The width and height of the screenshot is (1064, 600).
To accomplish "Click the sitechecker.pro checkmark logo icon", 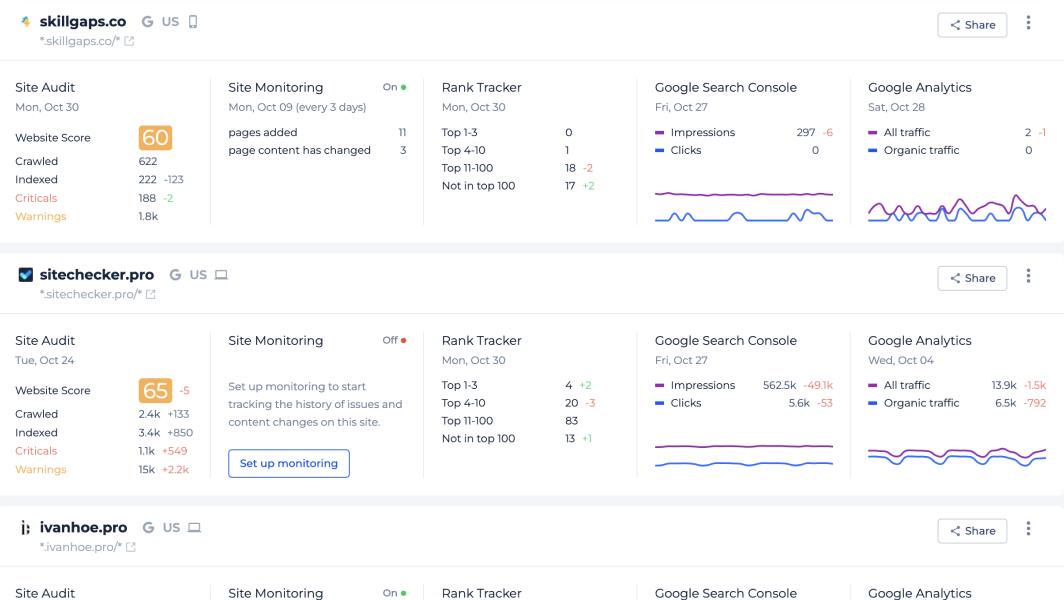I will [x=26, y=275].
